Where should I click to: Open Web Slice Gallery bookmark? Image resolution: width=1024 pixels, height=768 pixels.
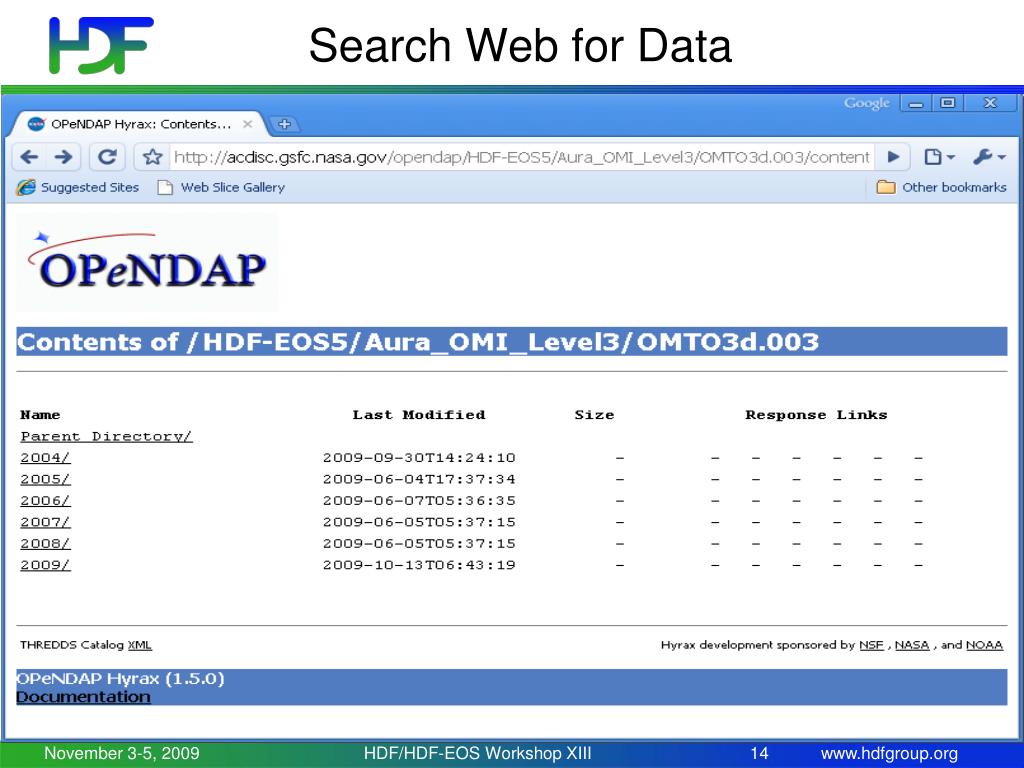pyautogui.click(x=221, y=187)
